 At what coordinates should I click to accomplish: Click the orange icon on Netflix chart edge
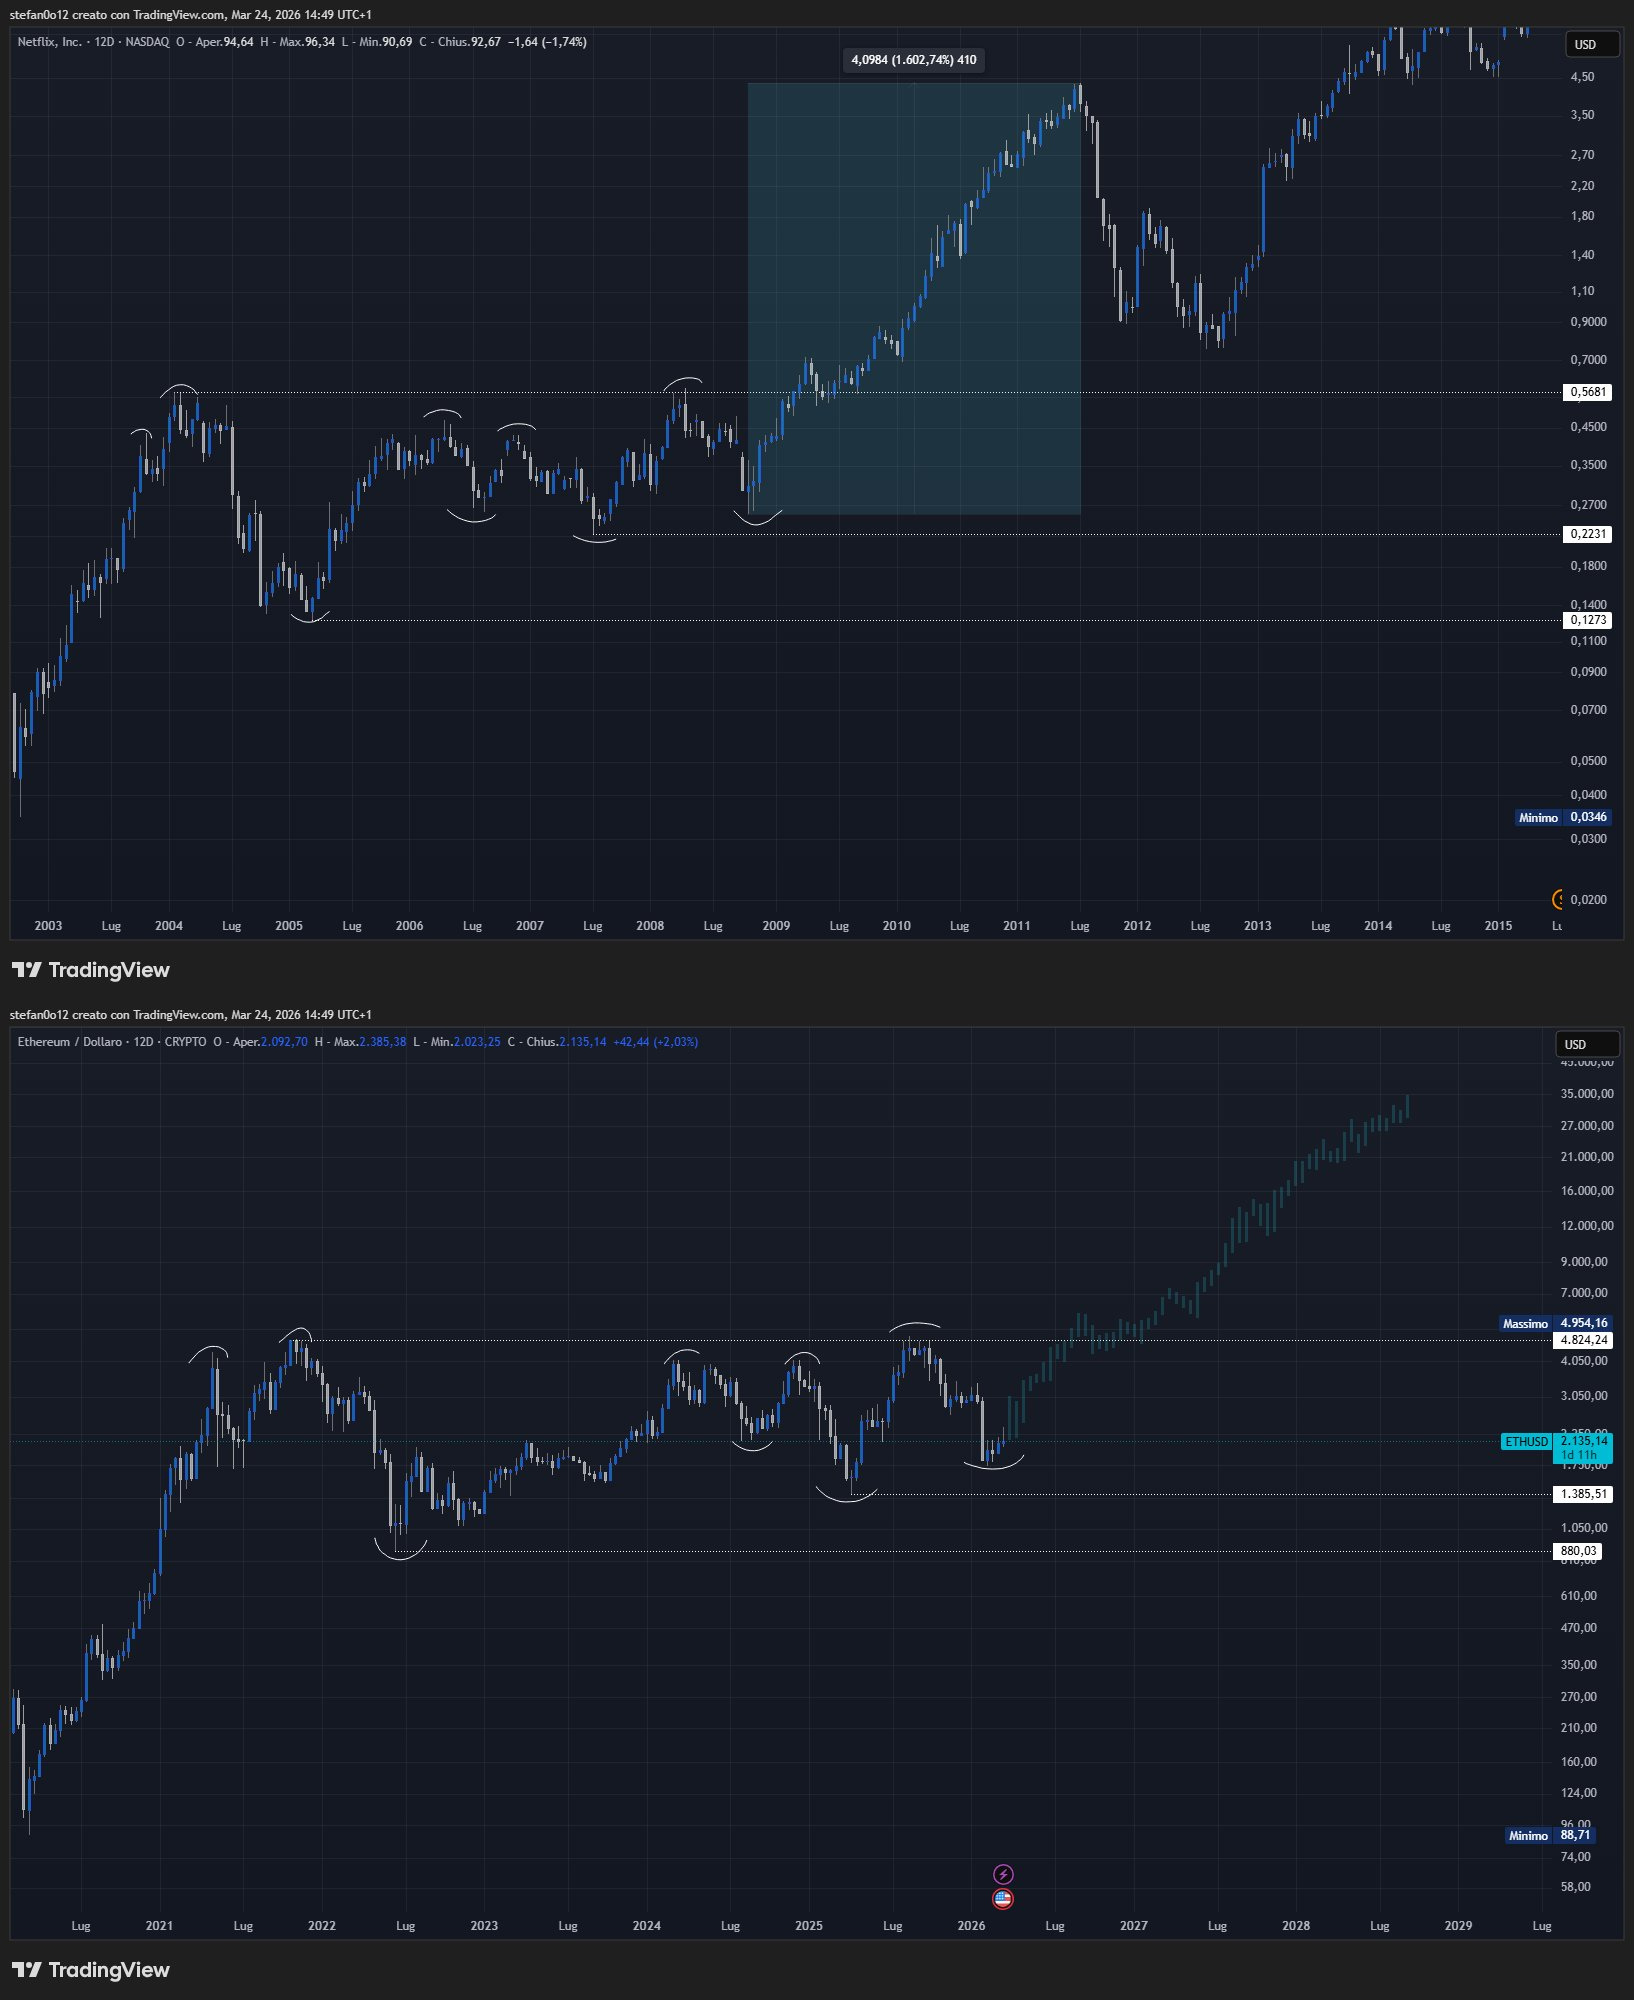coord(1557,899)
